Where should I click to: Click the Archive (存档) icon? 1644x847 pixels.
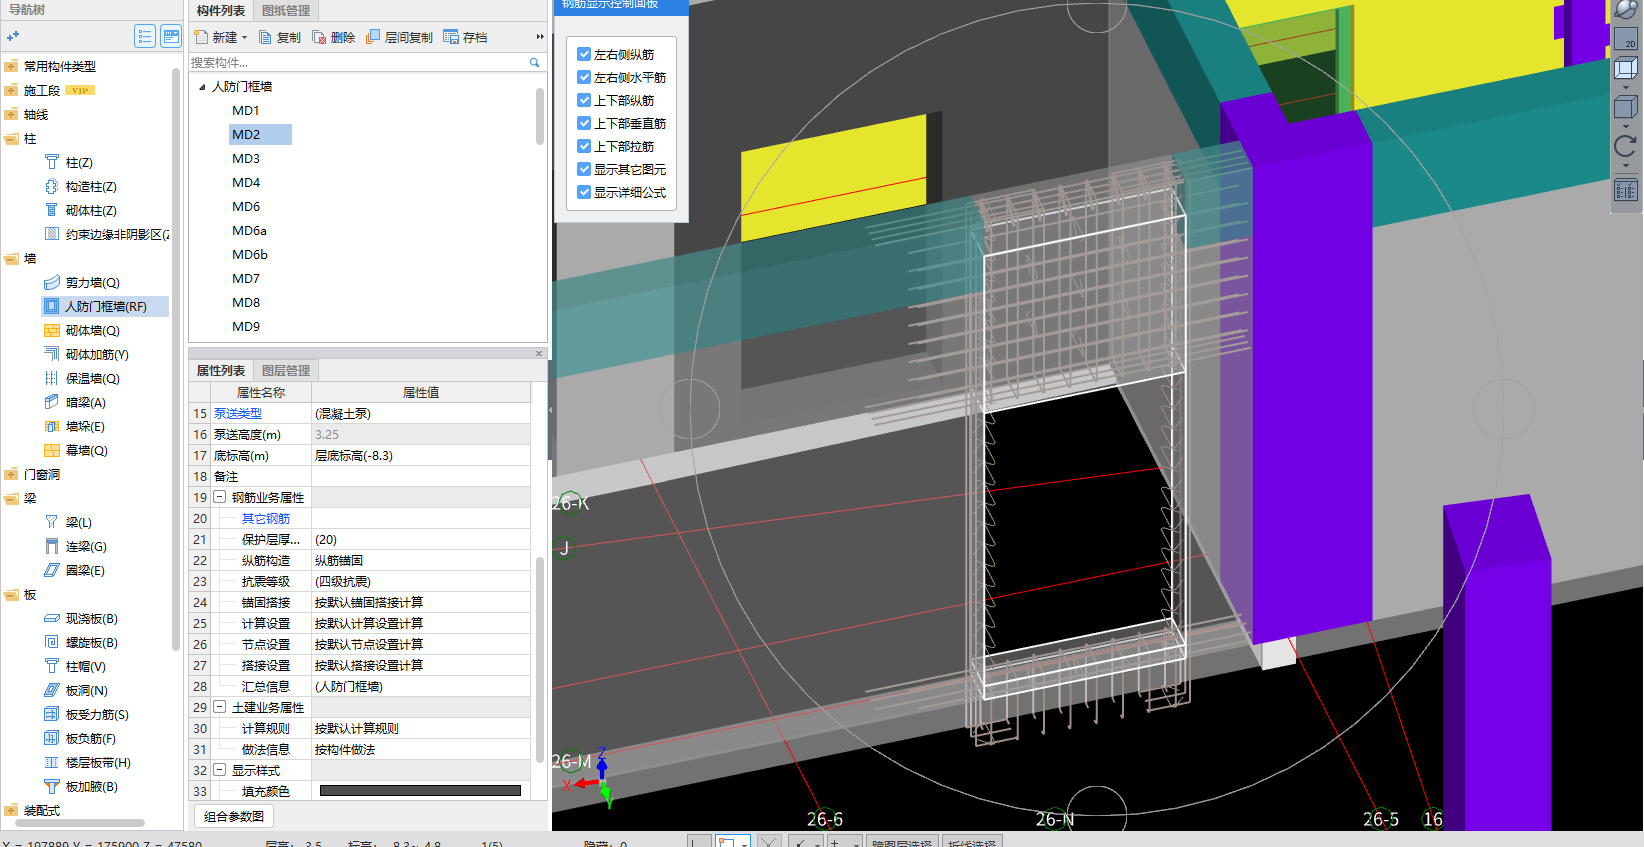451,37
